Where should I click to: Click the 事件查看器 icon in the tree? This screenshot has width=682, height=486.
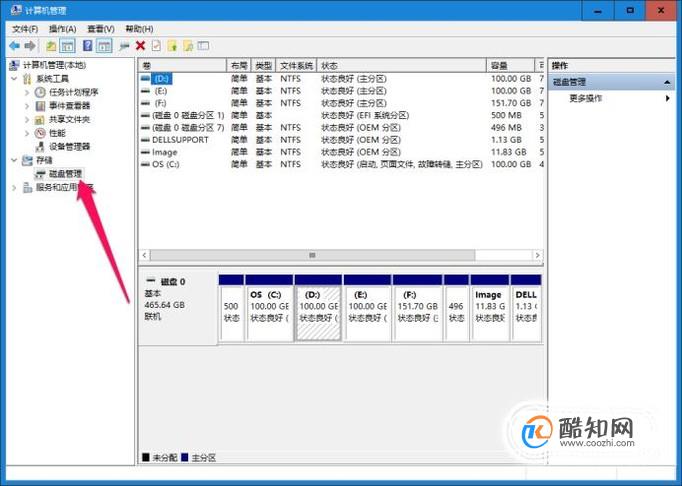(40, 106)
